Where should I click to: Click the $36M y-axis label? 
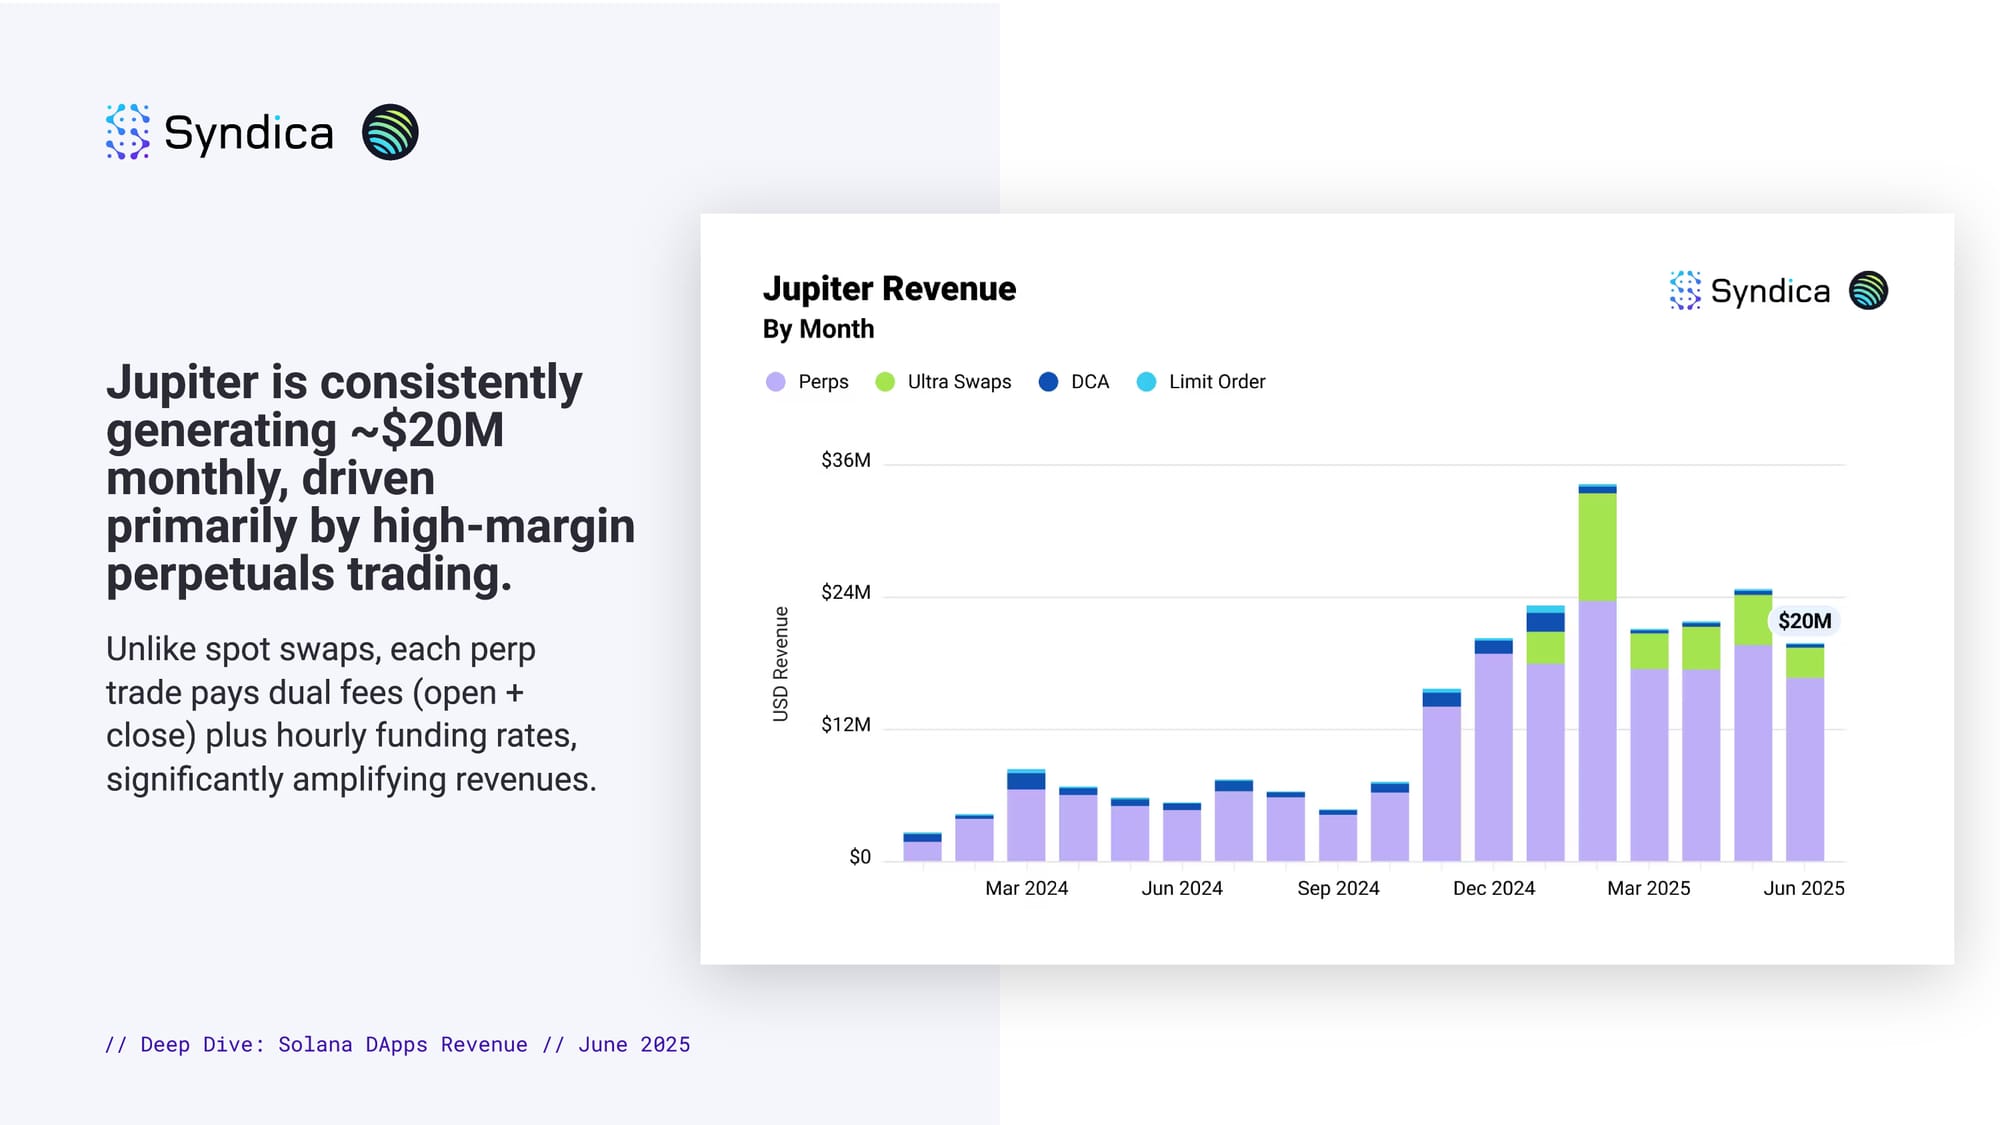(x=845, y=460)
